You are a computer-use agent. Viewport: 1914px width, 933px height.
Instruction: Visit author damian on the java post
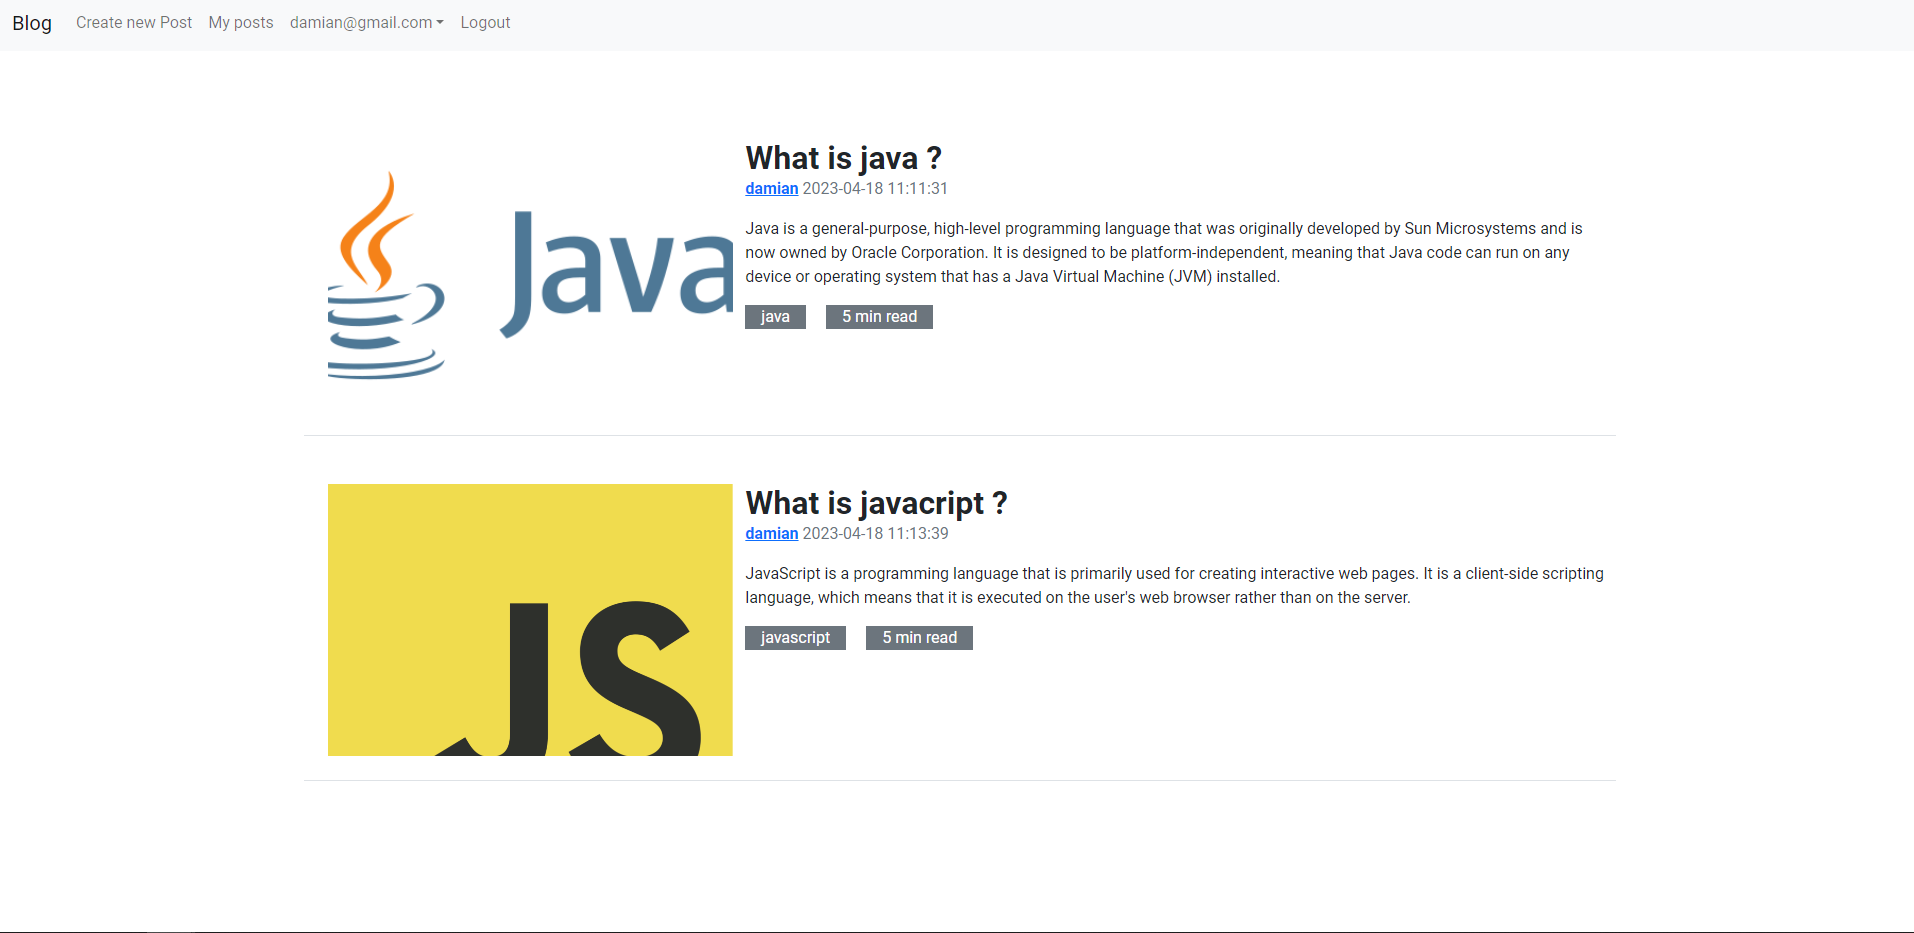(x=772, y=188)
